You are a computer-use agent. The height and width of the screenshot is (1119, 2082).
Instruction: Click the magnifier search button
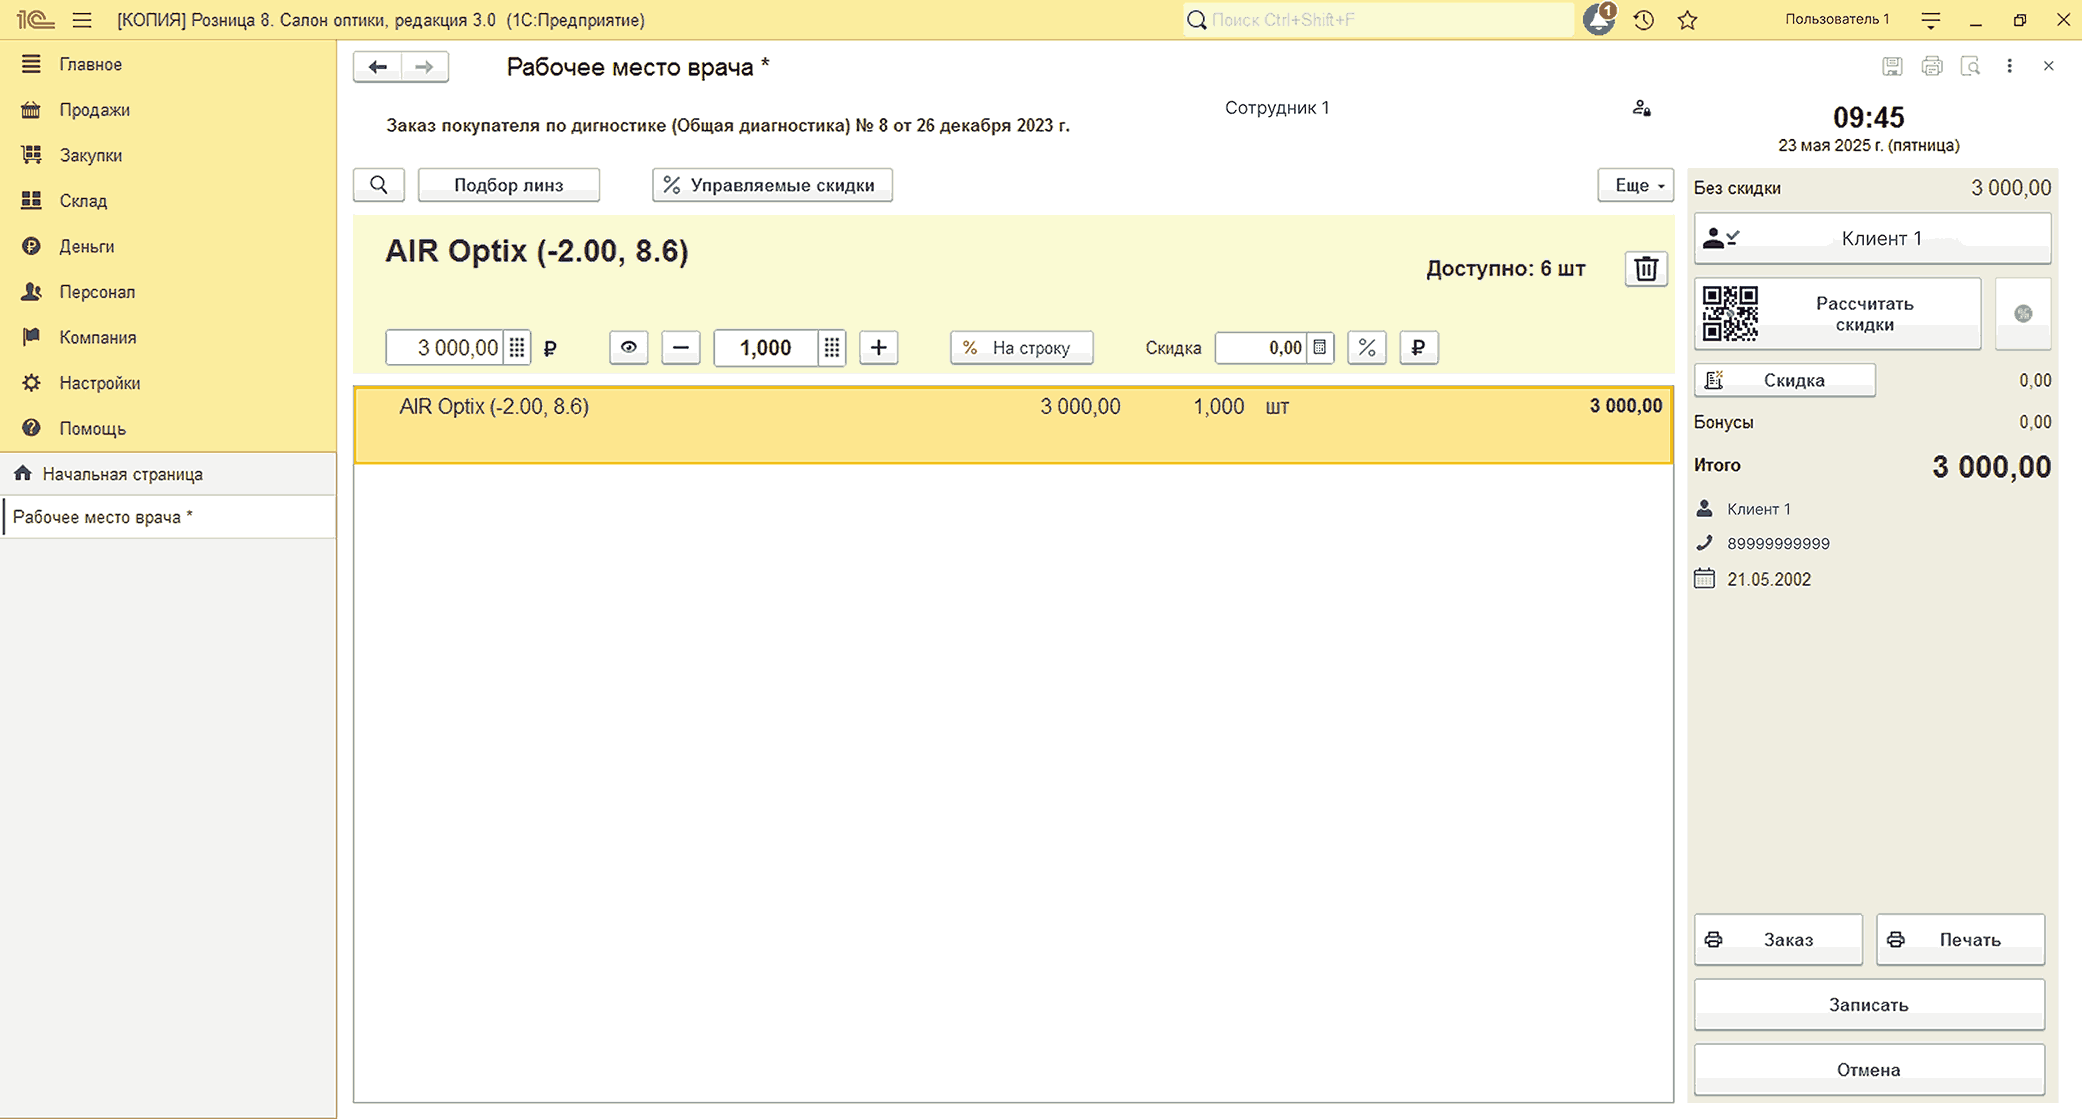pyautogui.click(x=379, y=185)
